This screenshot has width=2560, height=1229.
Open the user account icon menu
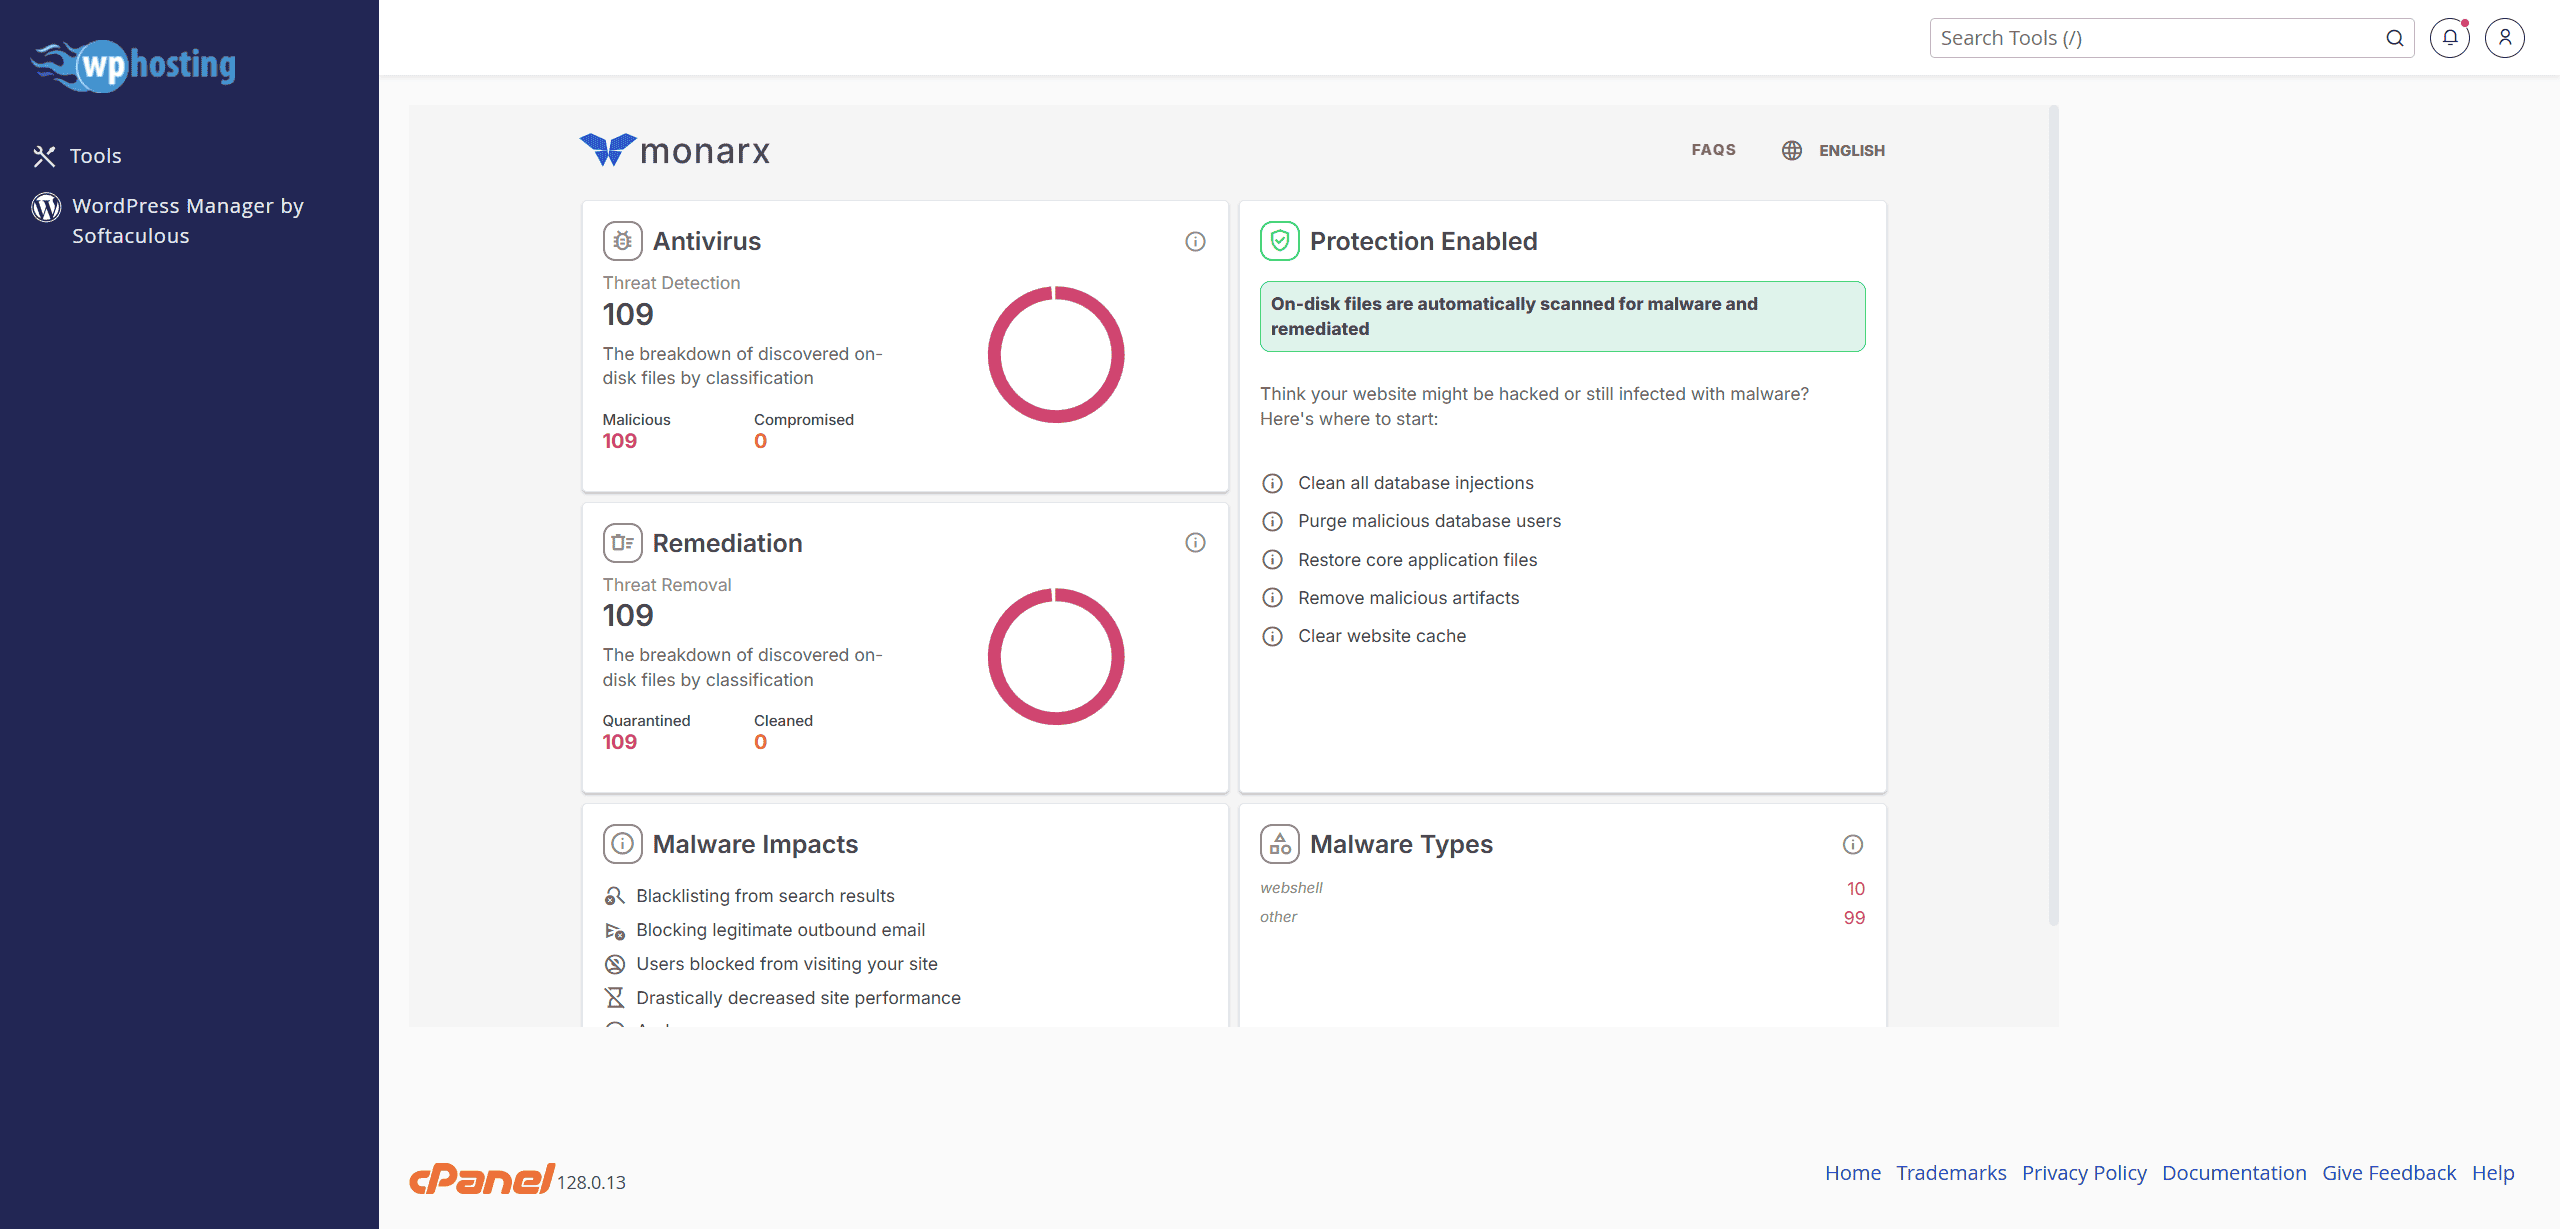pos(2504,38)
